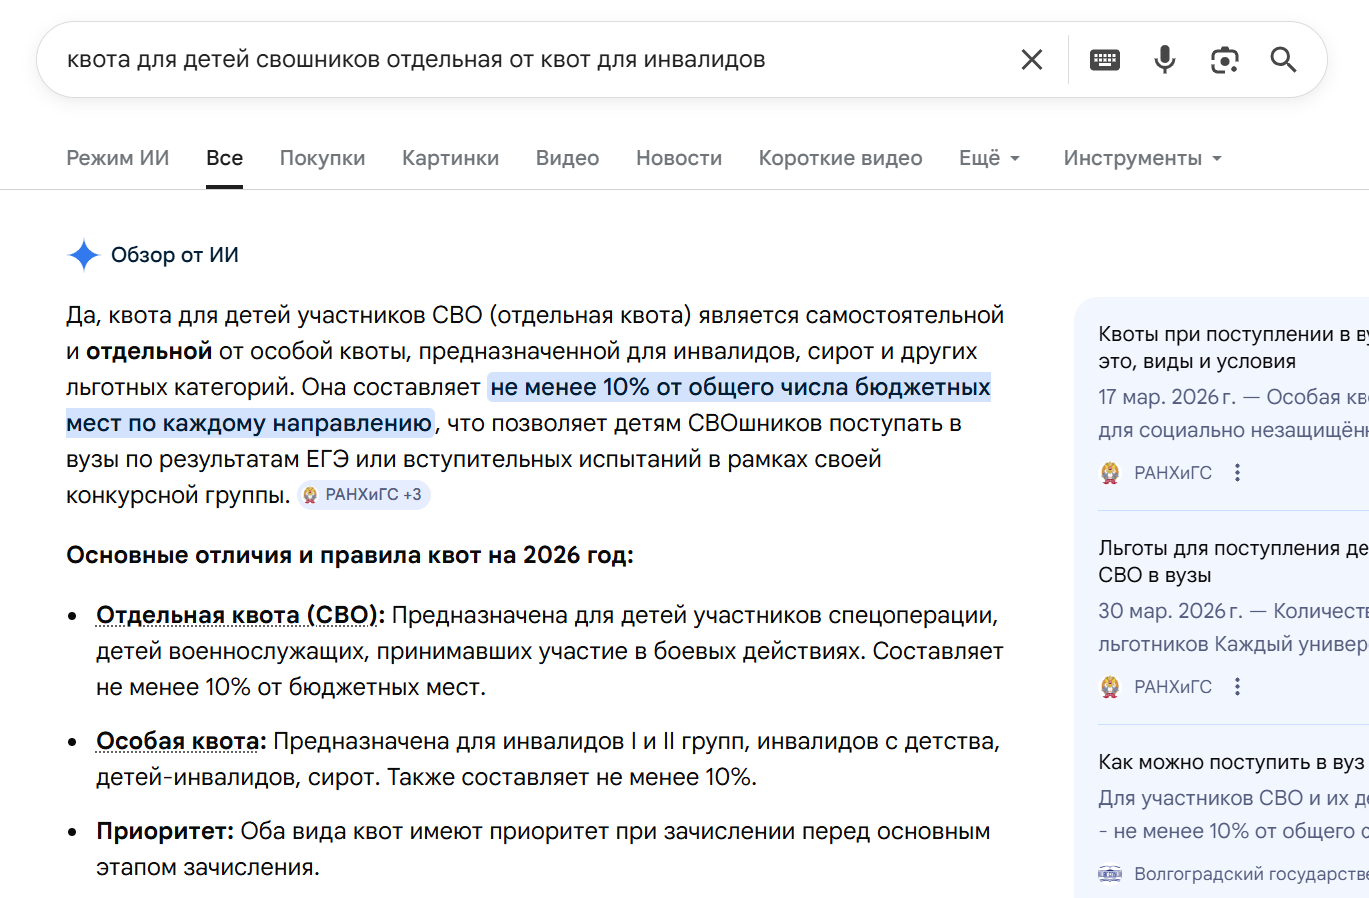The image size is (1369, 898).
Task: Open the Новости tab
Action: pyautogui.click(x=679, y=158)
